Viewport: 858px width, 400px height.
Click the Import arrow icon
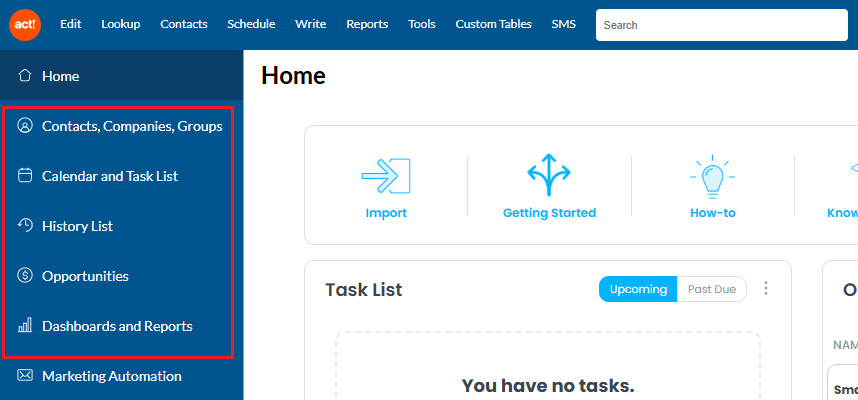click(386, 176)
